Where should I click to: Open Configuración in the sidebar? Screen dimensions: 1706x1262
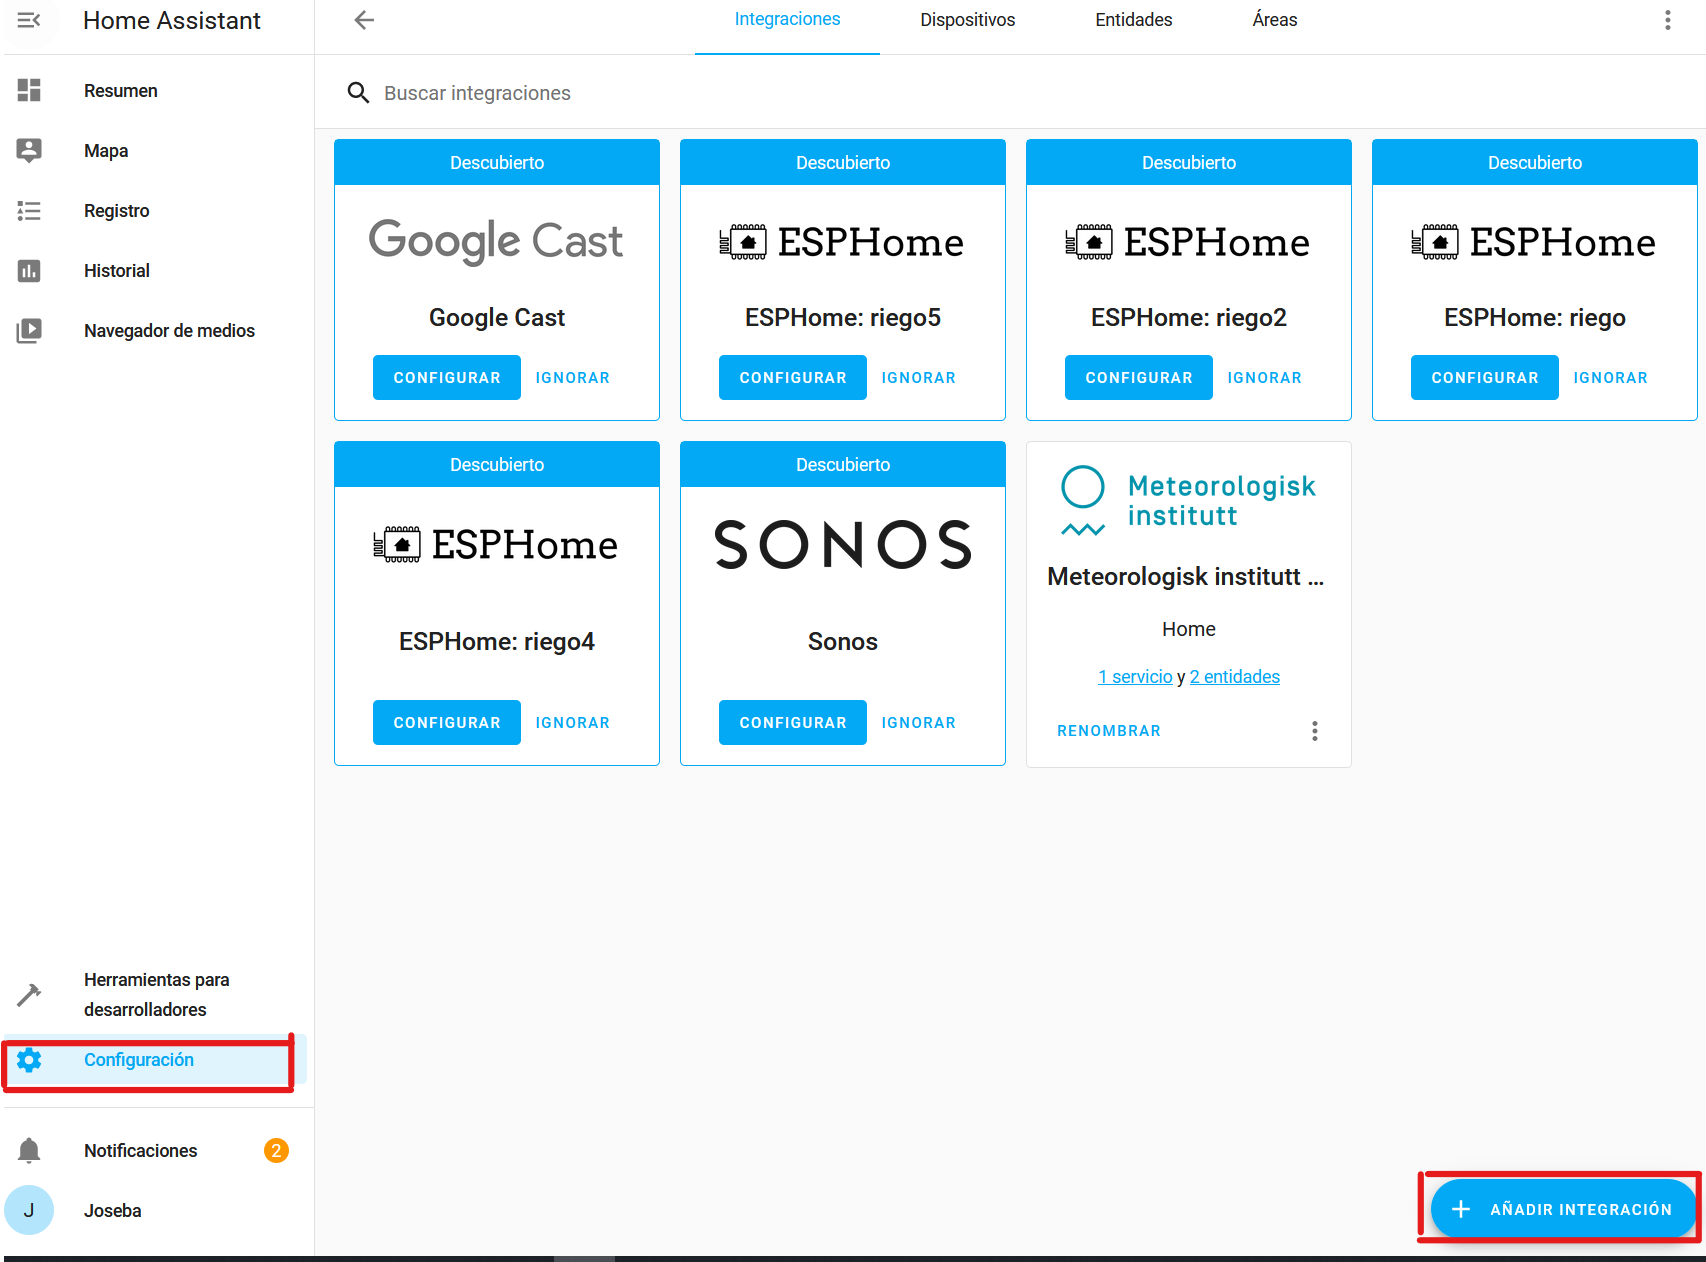tap(155, 1060)
